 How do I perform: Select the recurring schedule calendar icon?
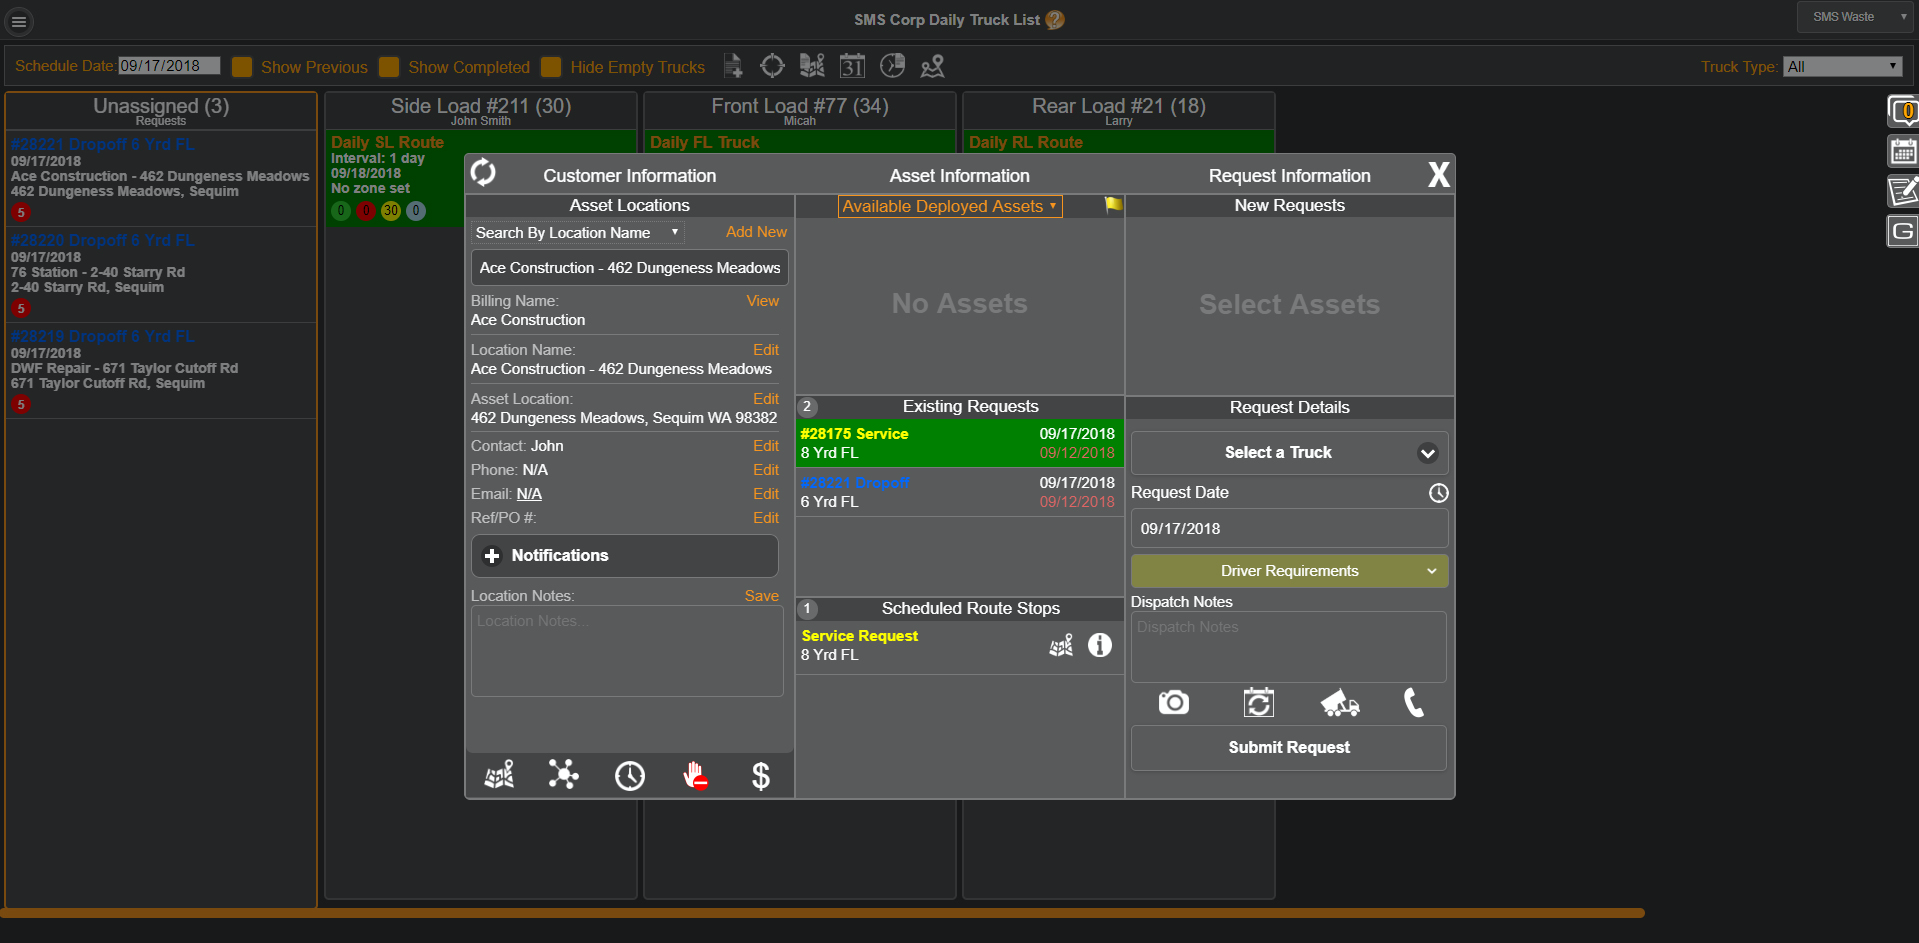click(1258, 703)
